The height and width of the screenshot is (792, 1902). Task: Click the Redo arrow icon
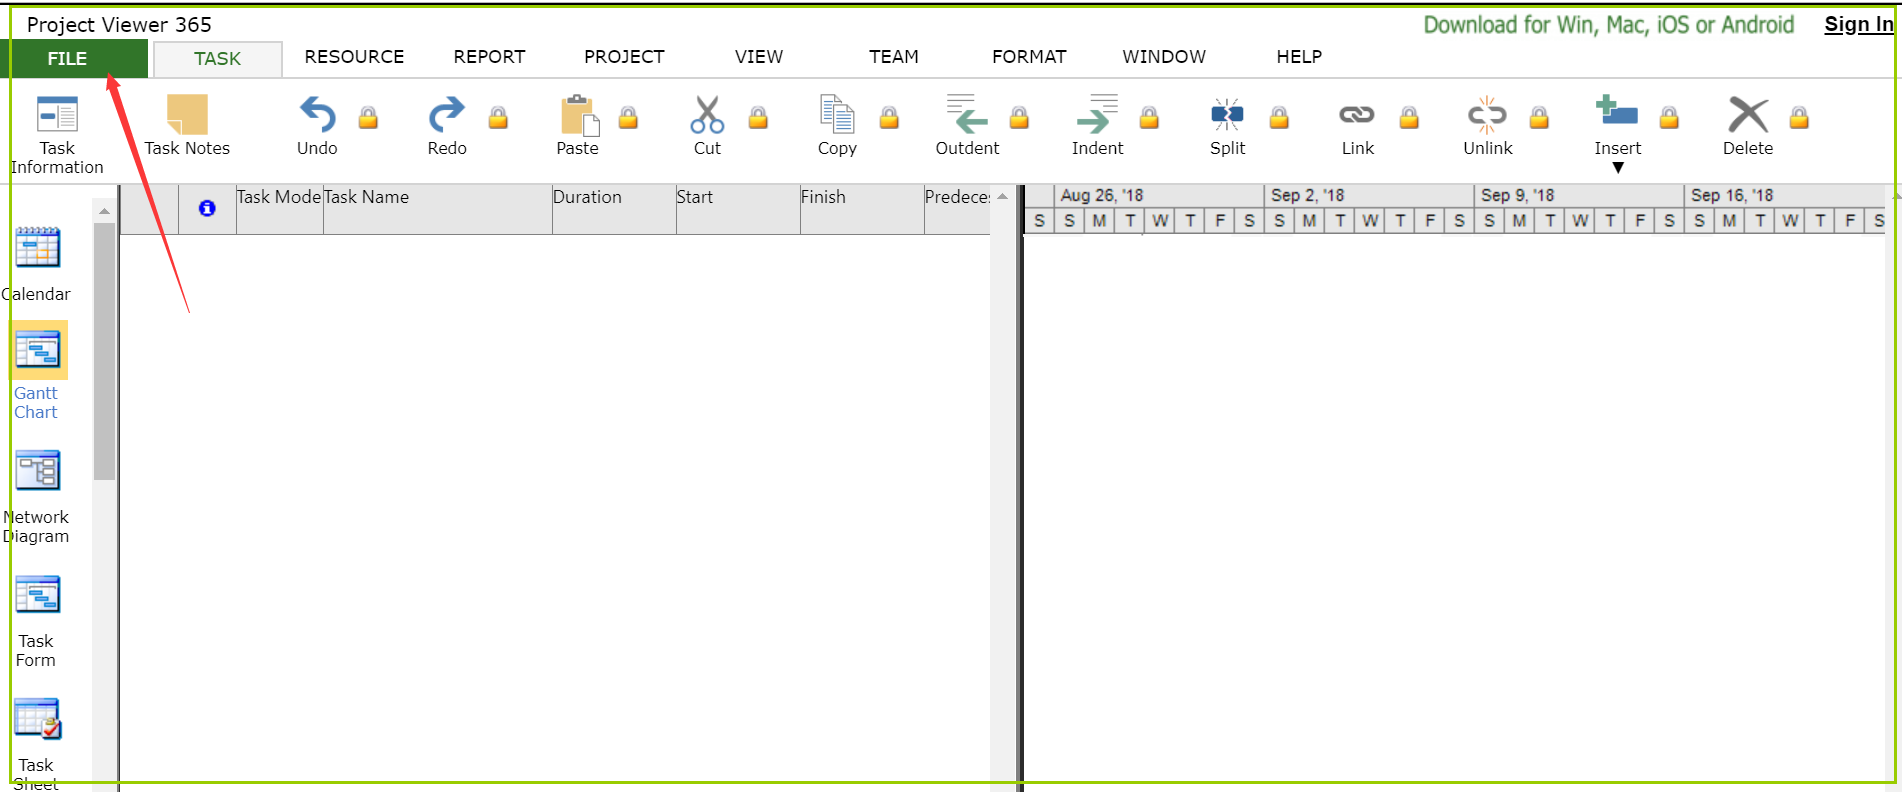[x=447, y=114]
